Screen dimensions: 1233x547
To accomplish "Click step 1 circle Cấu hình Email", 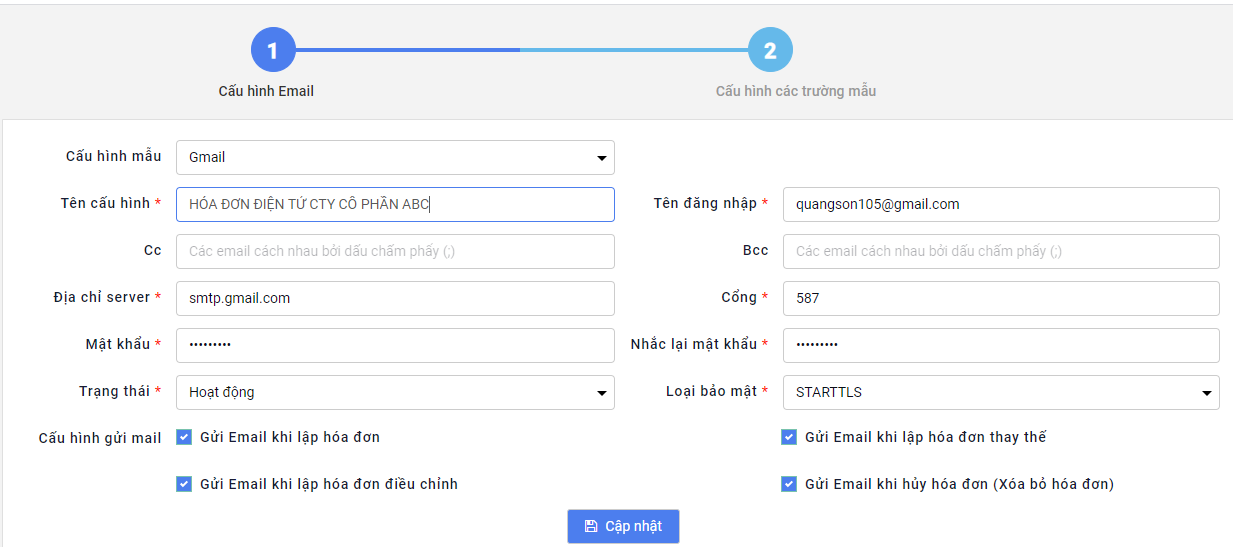I will coord(273,50).
